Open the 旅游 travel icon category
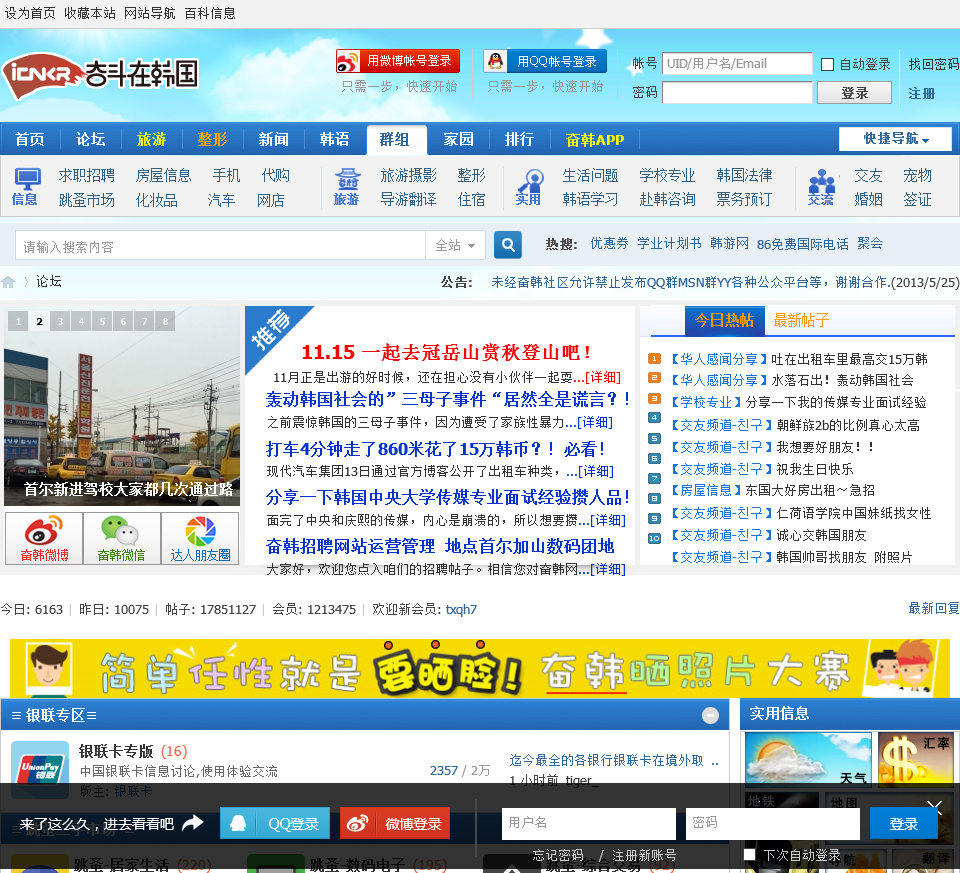The image size is (960, 873). coord(347,187)
